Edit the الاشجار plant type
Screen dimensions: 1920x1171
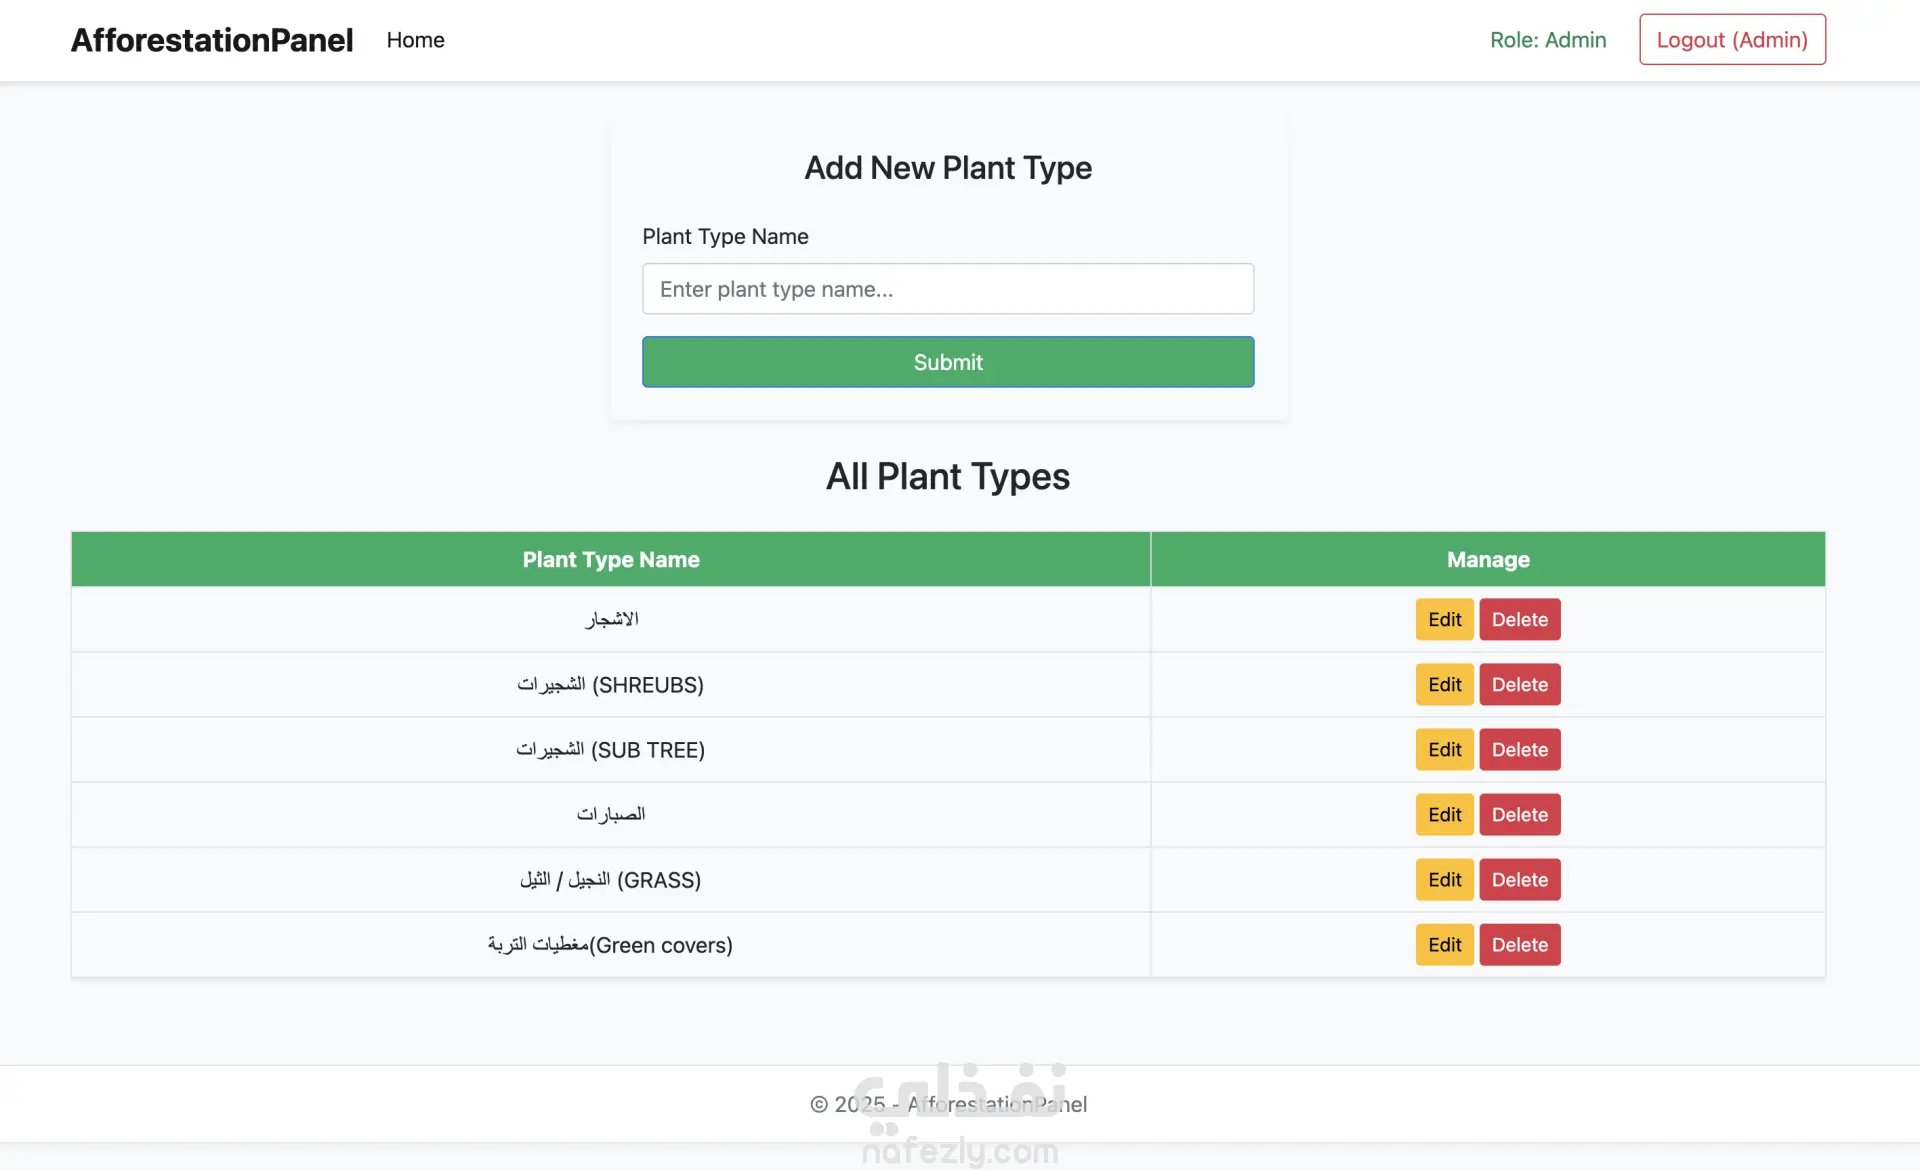pos(1444,620)
